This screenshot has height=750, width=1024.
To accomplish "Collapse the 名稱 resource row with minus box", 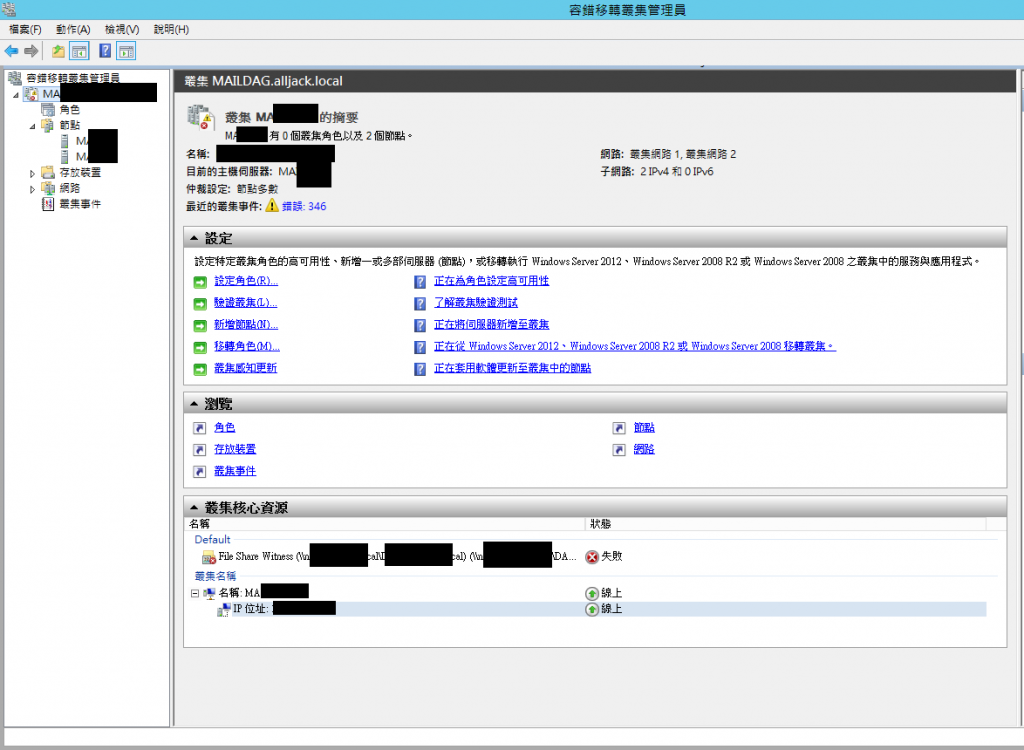I will tap(195, 593).
